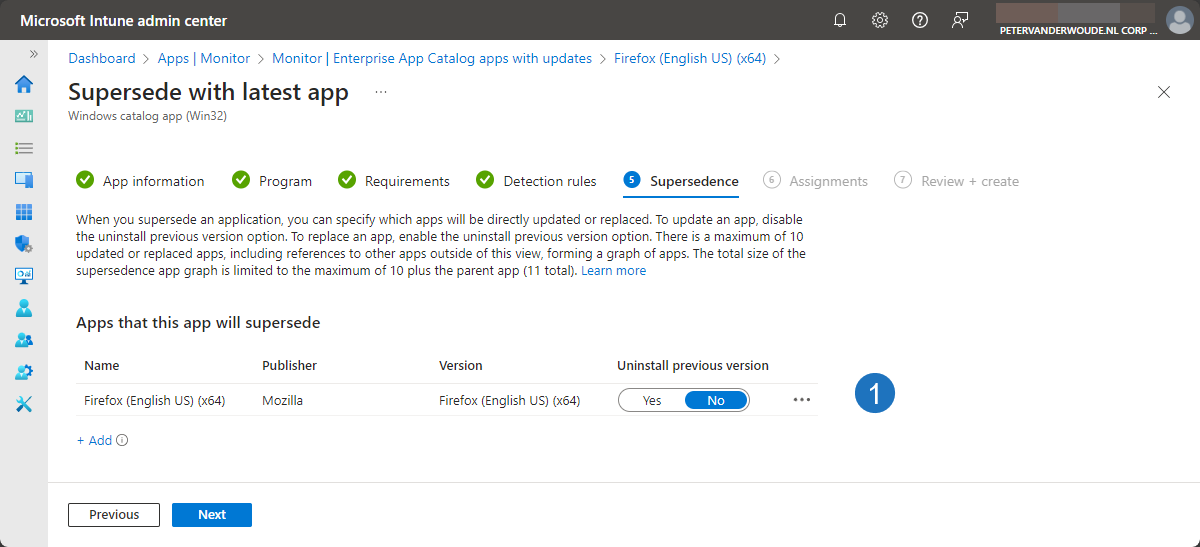Image resolution: width=1200 pixels, height=547 pixels.
Task: Expand the left navigation sidebar
Action: [33, 54]
